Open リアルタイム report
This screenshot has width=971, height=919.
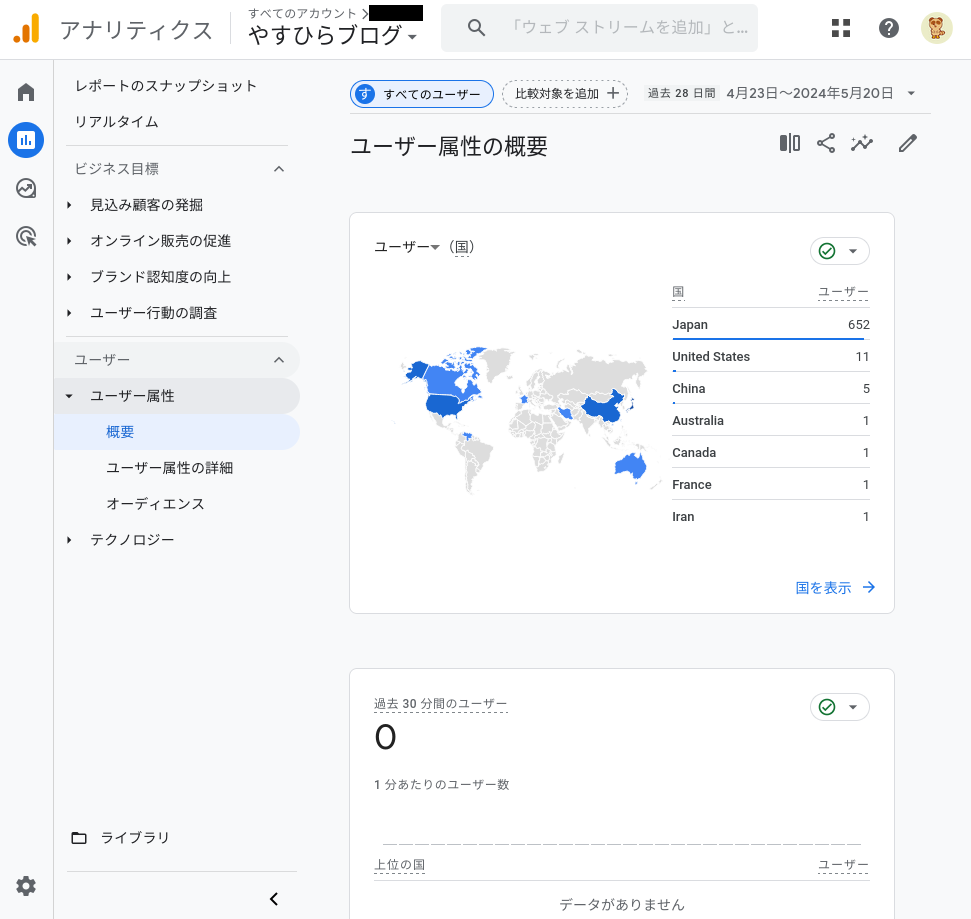point(117,122)
